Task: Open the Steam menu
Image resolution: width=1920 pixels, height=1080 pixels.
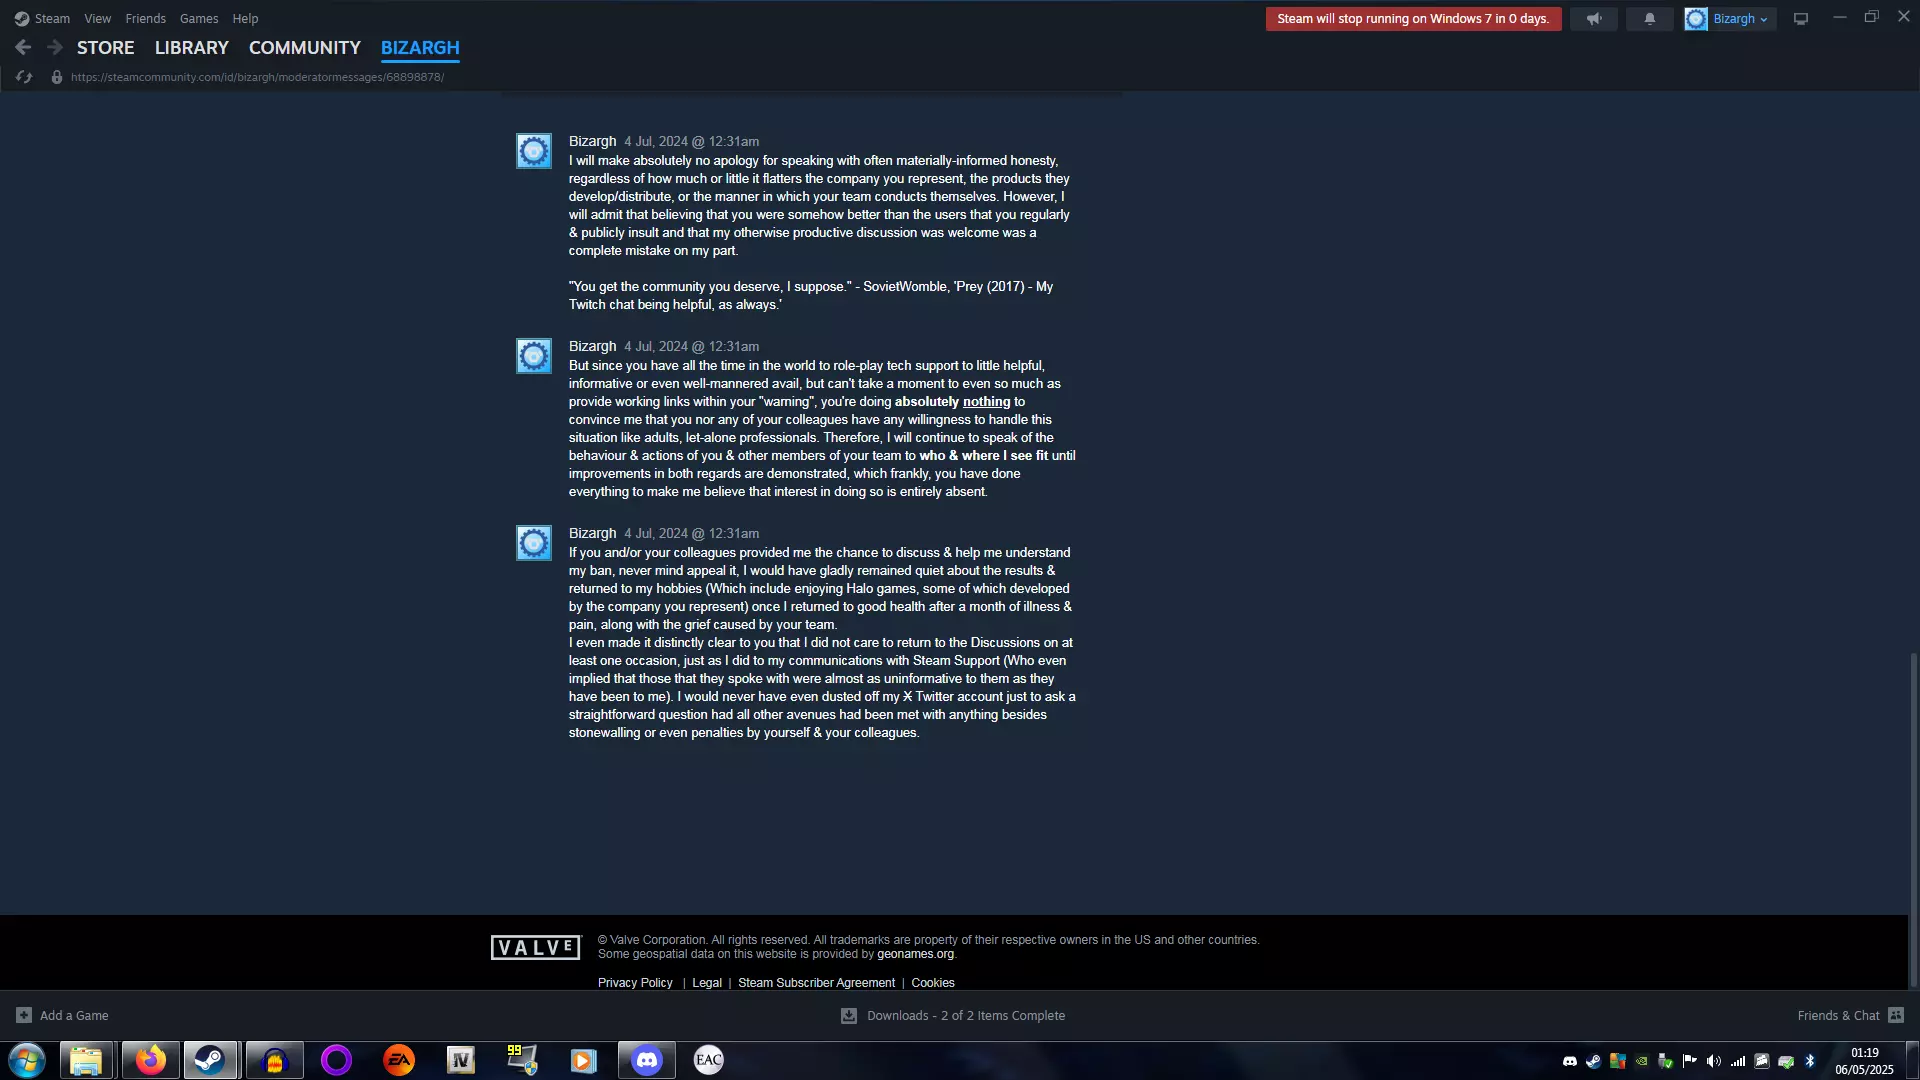Action: click(x=51, y=19)
